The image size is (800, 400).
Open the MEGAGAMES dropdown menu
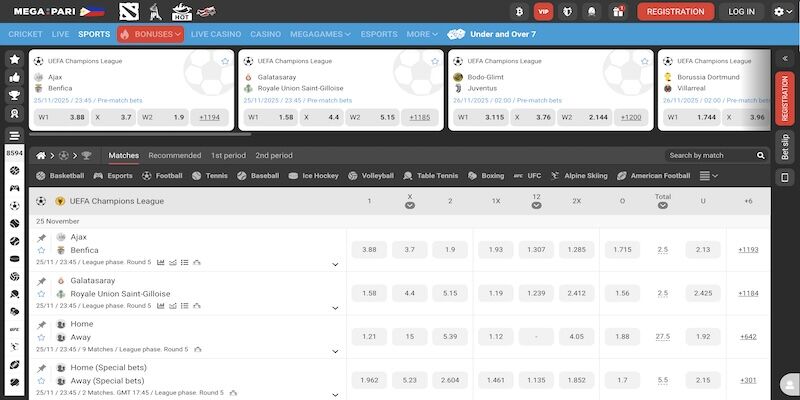320,34
